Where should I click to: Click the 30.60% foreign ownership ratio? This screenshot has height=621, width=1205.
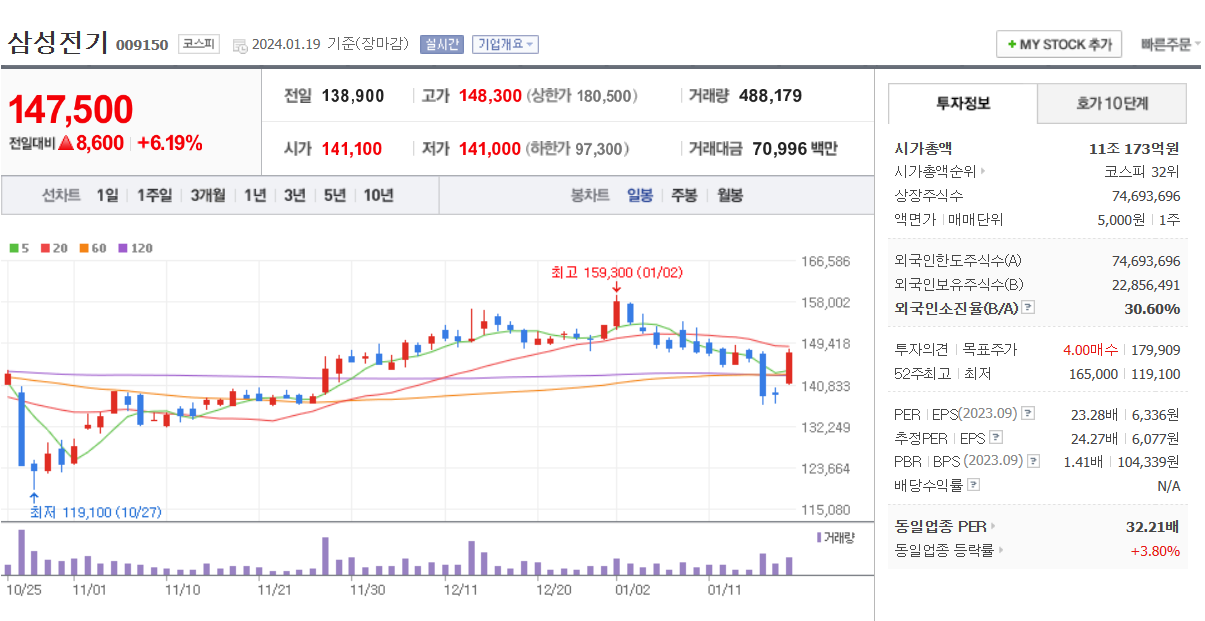click(x=1152, y=309)
